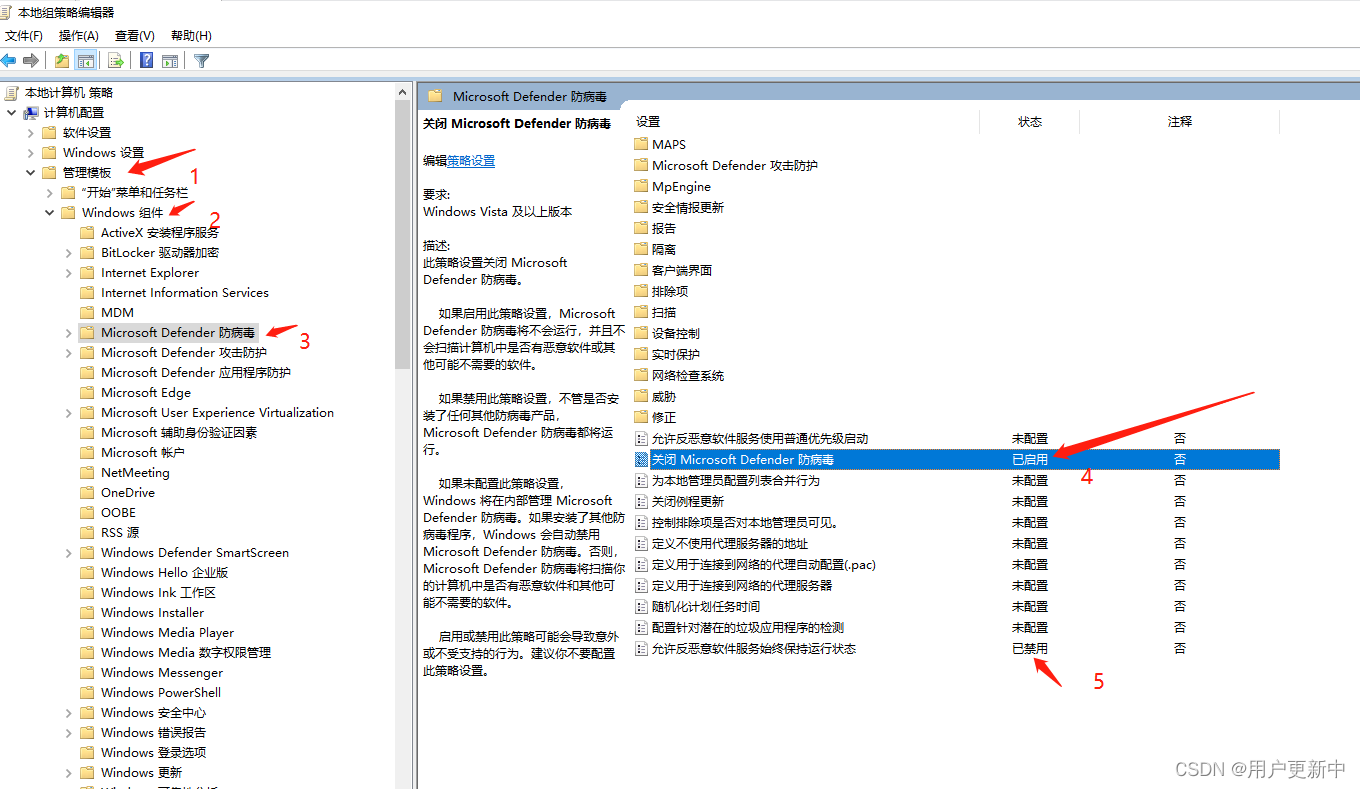Click the setting icon beside 随机化计划任务时间
1360x789 pixels.
(641, 606)
